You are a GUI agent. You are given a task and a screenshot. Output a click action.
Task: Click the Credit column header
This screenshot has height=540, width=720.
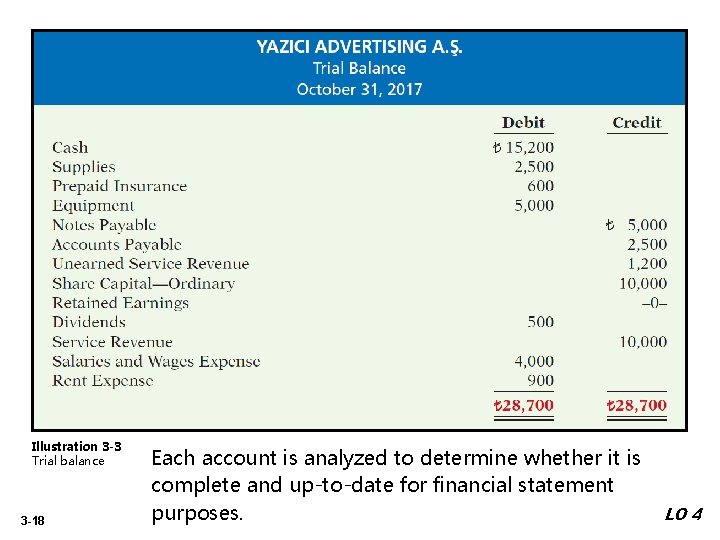pyautogui.click(x=637, y=123)
